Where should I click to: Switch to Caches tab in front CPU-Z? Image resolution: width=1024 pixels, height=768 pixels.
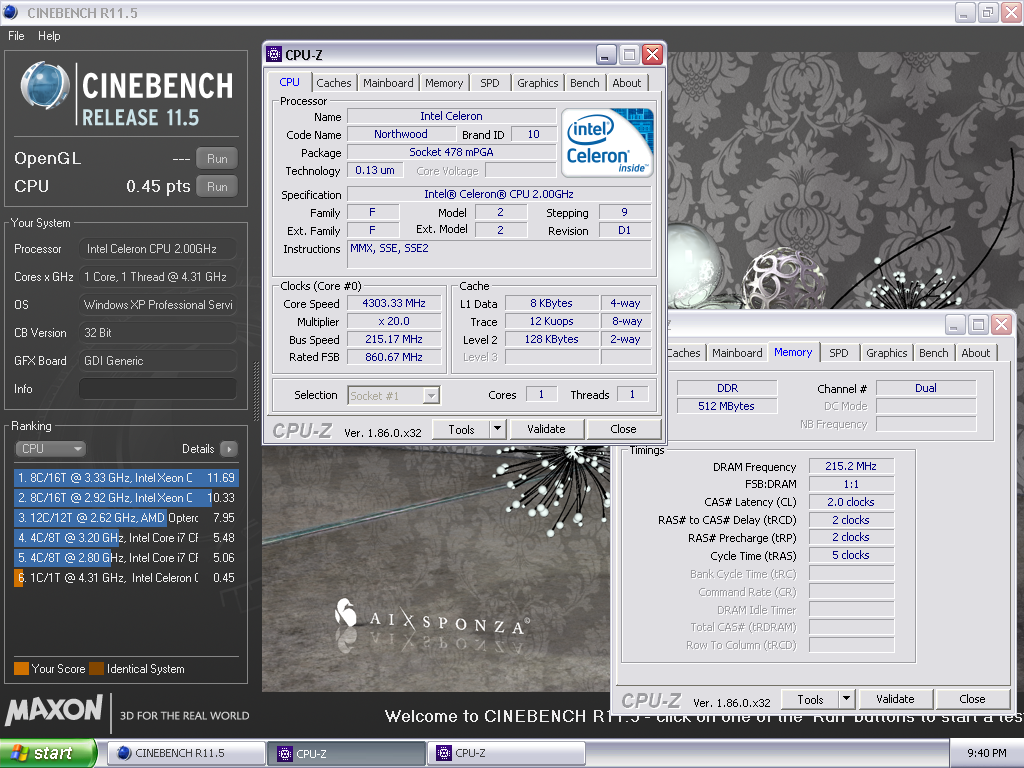pyautogui.click(x=334, y=83)
